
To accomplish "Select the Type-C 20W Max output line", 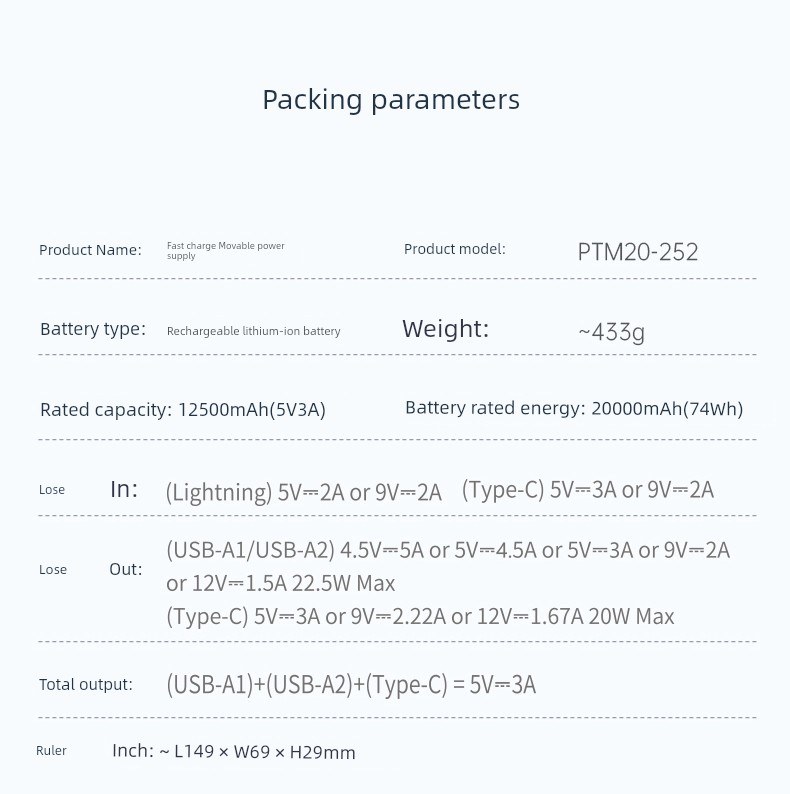I will click(420, 616).
